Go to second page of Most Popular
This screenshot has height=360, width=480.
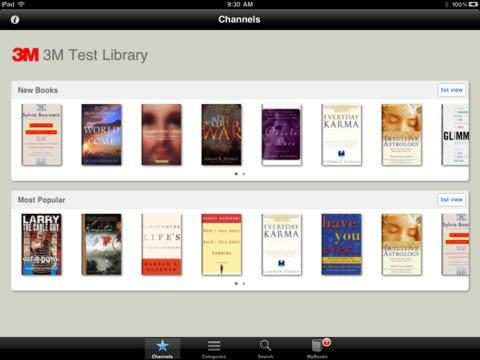pos(244,284)
